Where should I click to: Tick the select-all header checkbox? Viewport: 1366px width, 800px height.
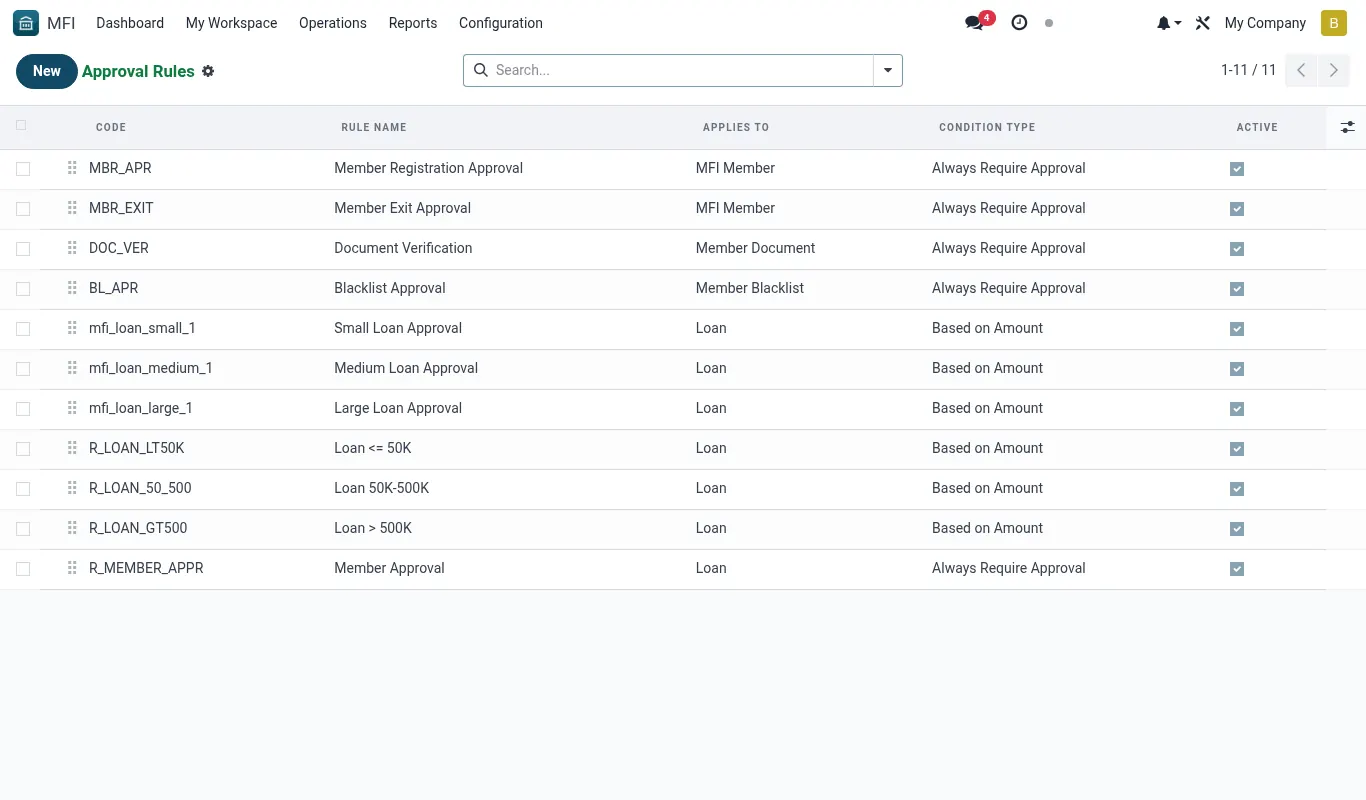tap(22, 126)
